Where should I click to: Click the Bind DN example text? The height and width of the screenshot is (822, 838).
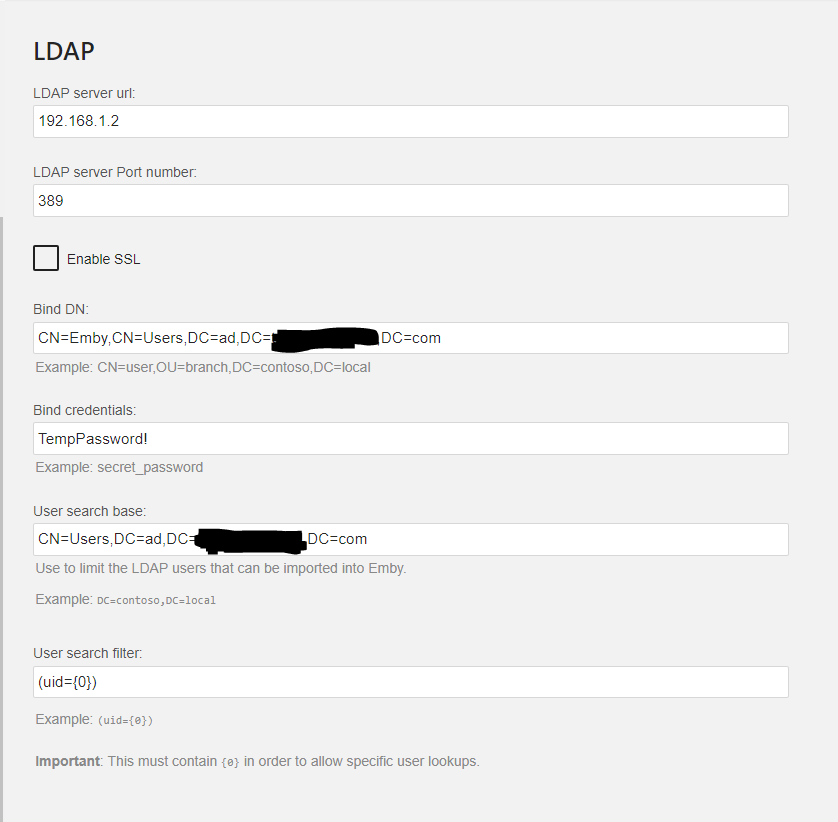tap(203, 367)
